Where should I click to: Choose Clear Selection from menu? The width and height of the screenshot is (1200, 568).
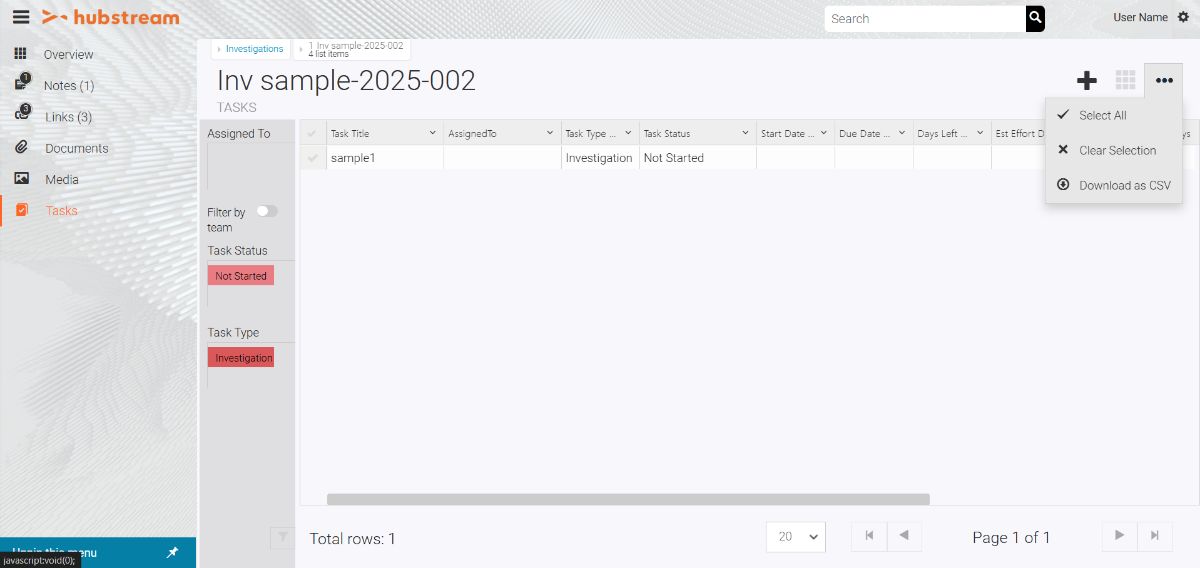coord(1114,150)
